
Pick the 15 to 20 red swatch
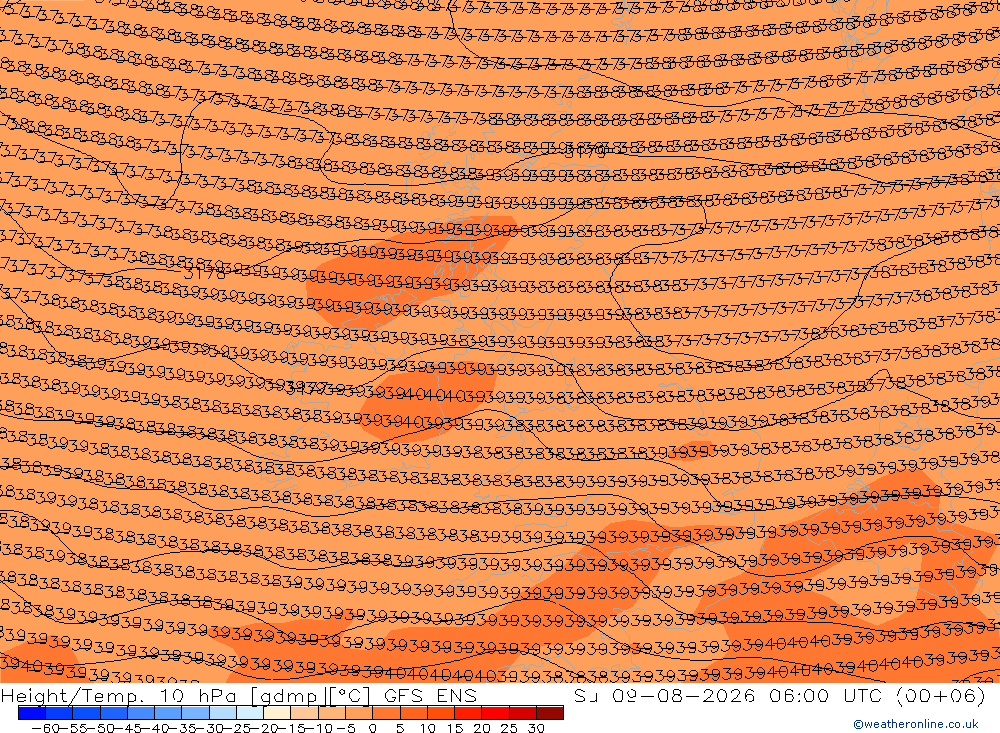pyautogui.click(x=468, y=713)
